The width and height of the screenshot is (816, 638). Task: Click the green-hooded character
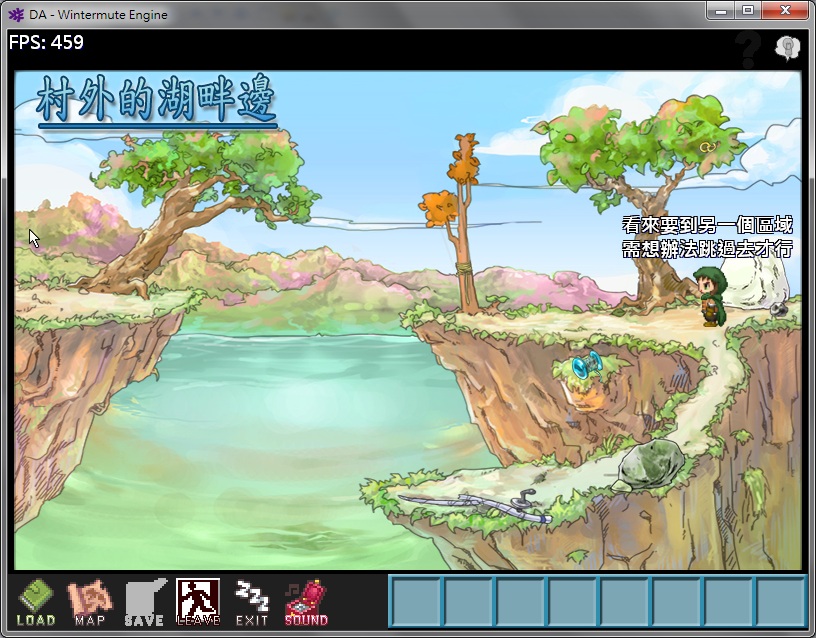(710, 296)
